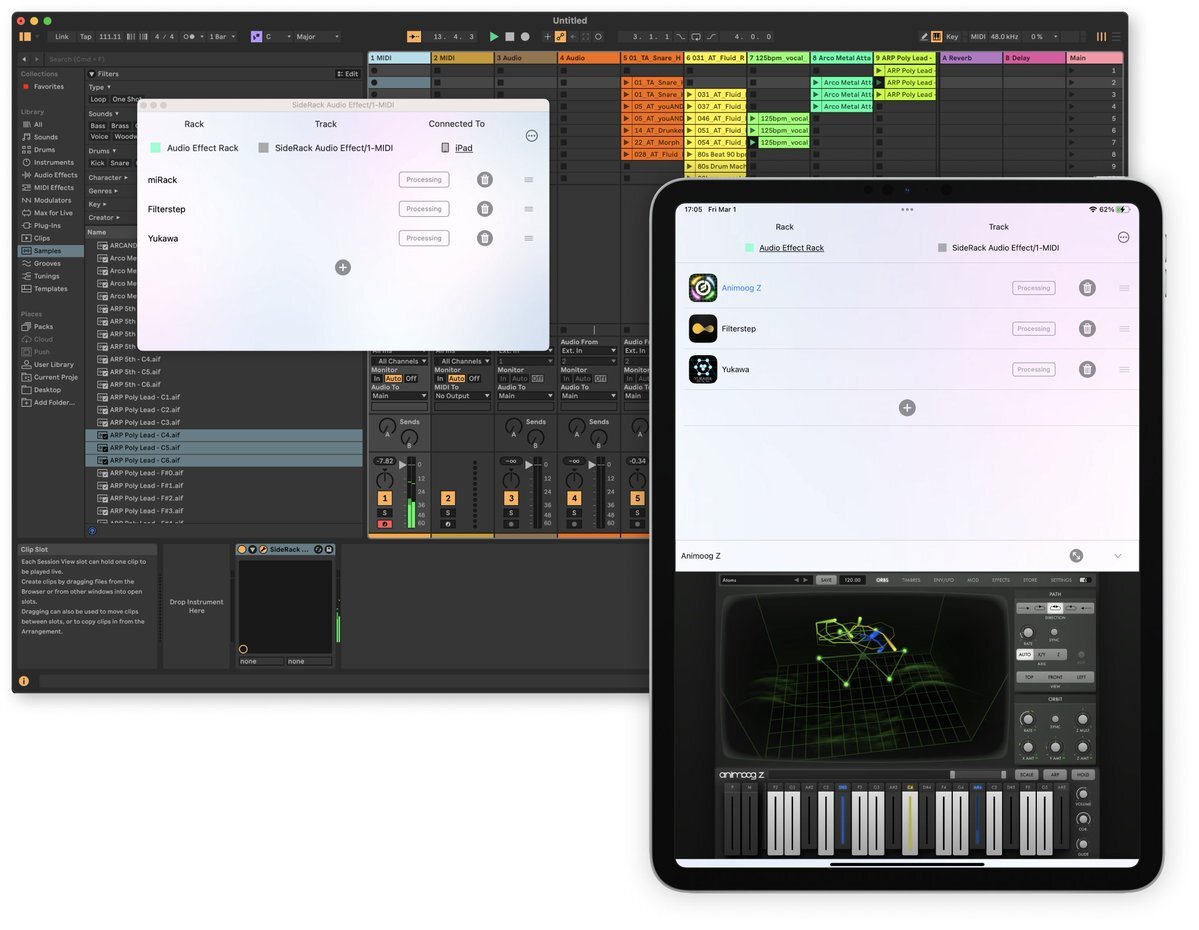Select Samples in the browser sidebar
This screenshot has height=930, width=1199.
coord(51,251)
